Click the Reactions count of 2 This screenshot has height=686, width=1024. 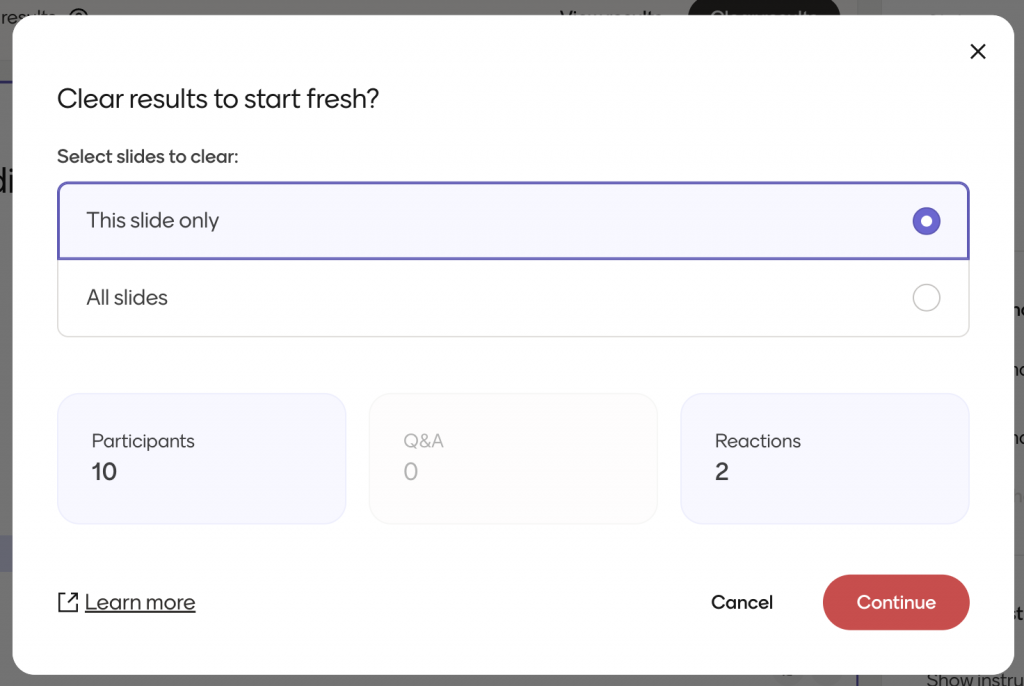click(722, 472)
